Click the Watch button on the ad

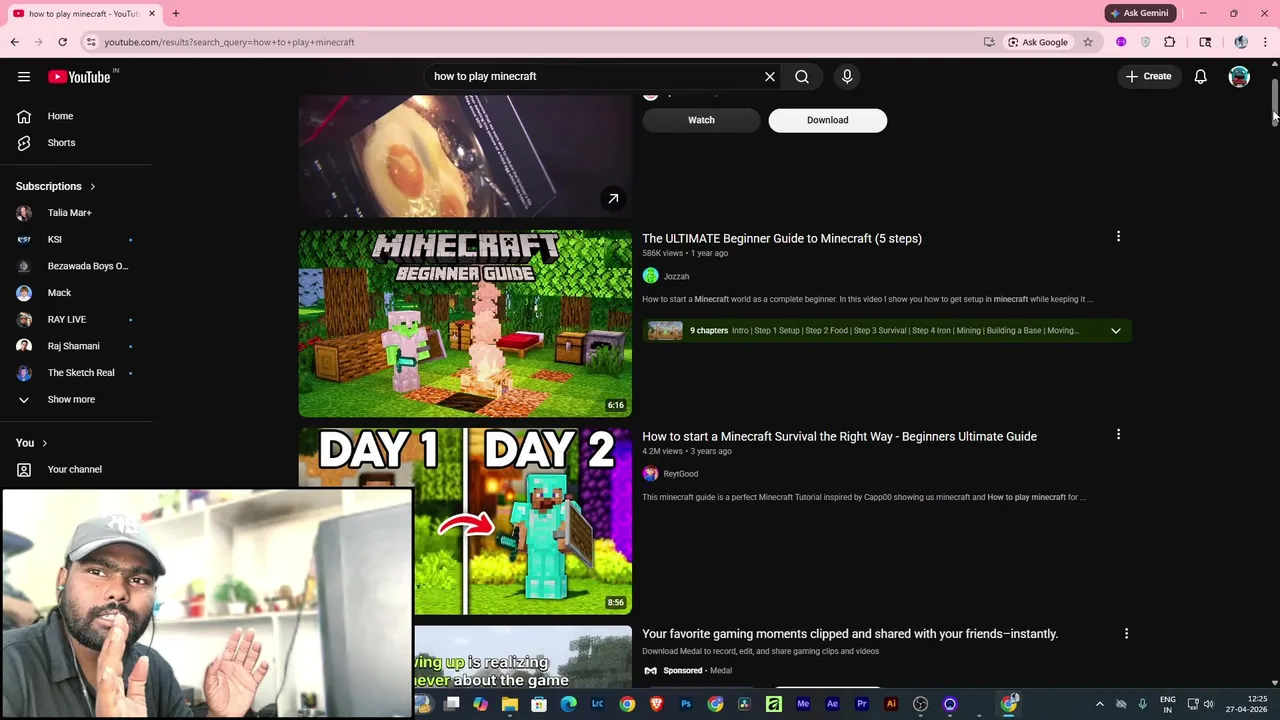tap(701, 120)
